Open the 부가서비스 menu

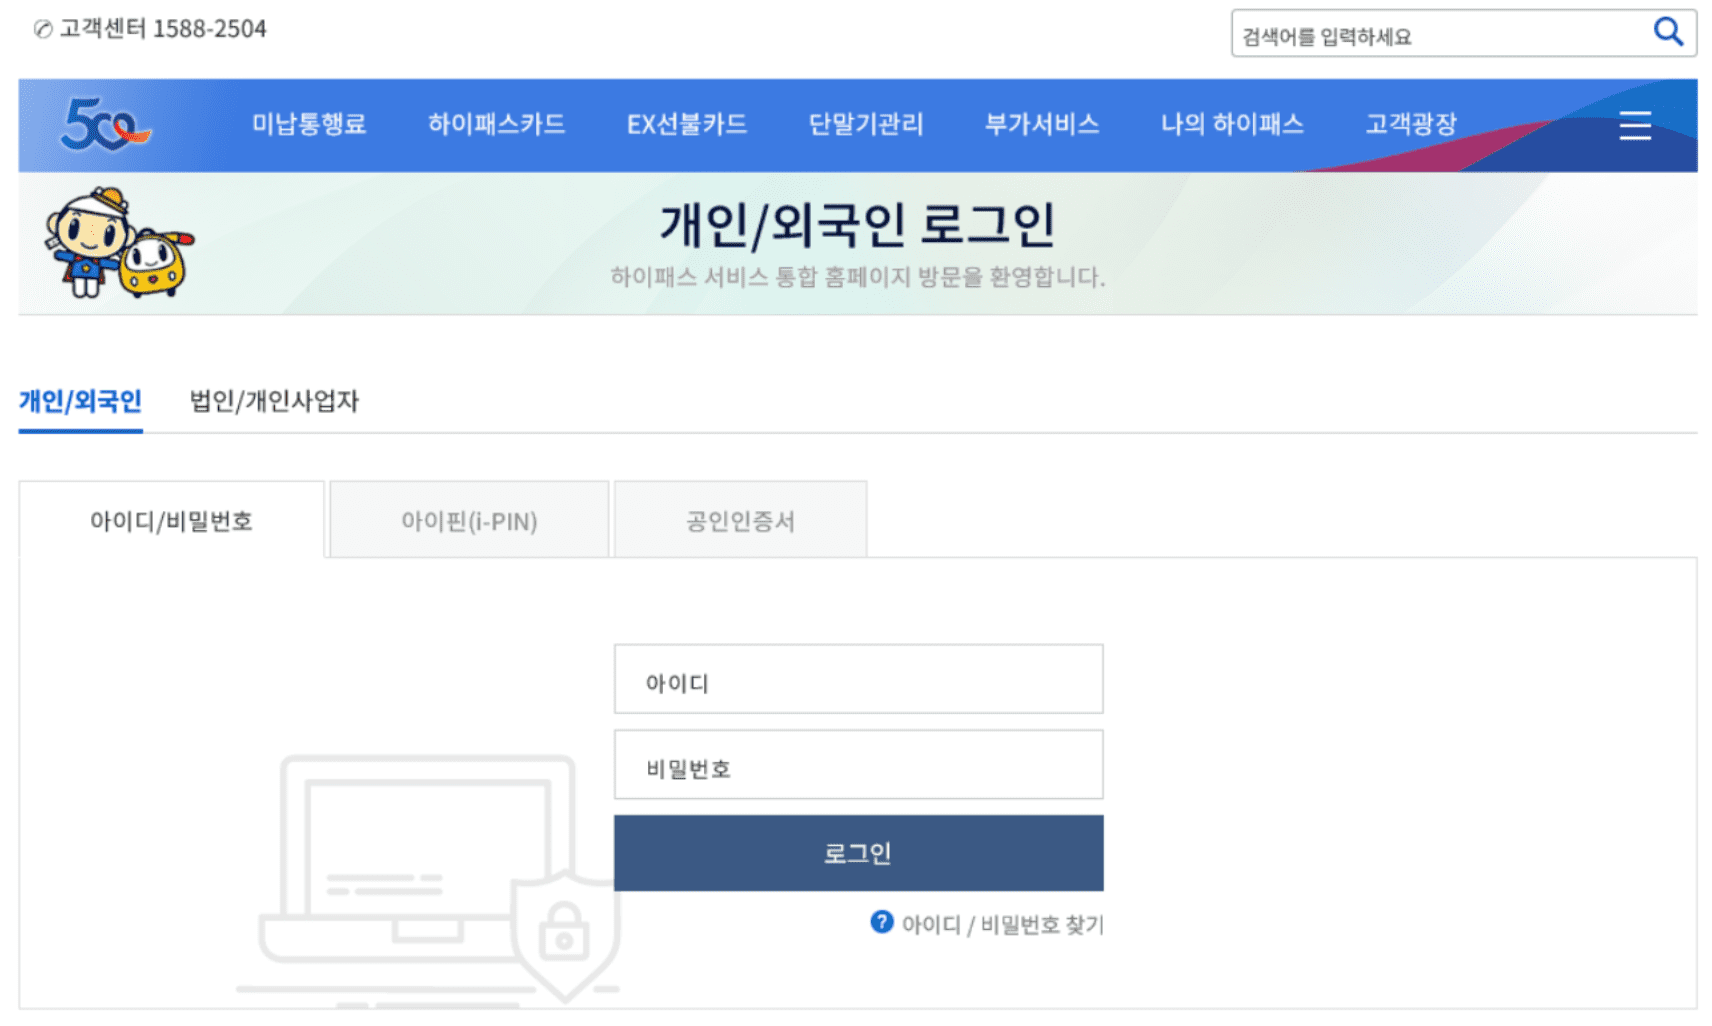click(x=1041, y=124)
